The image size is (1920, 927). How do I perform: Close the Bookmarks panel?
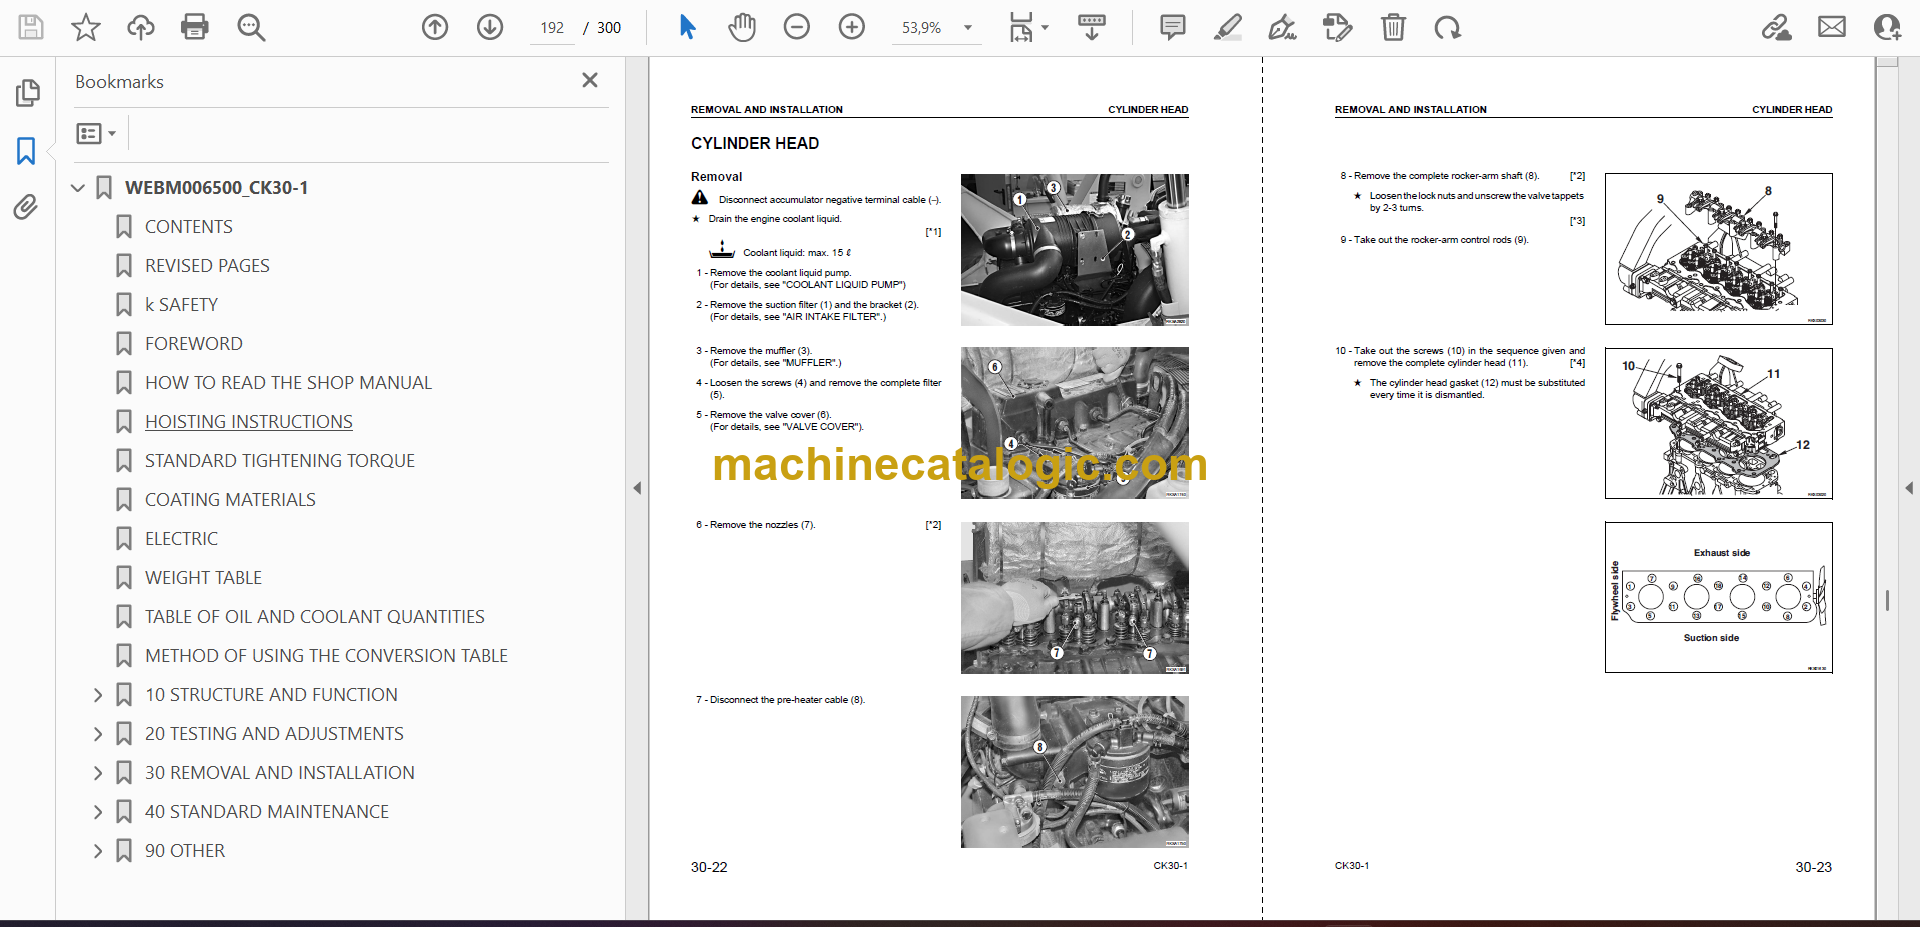tap(590, 80)
